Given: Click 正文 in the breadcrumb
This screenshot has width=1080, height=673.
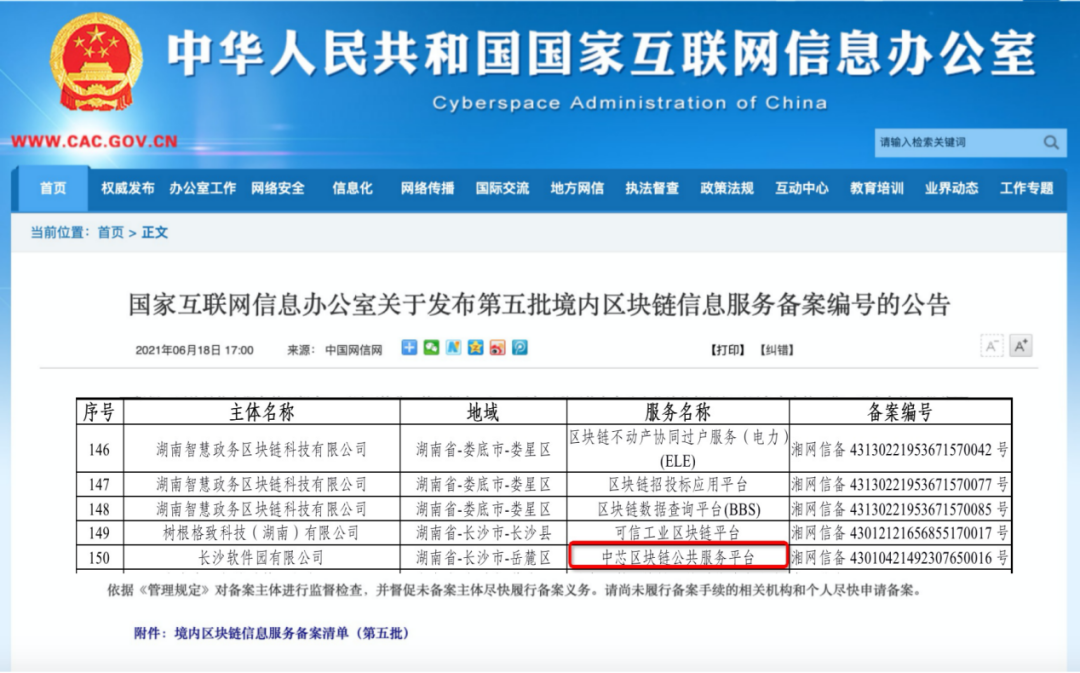Looking at the screenshot, I should (x=155, y=232).
